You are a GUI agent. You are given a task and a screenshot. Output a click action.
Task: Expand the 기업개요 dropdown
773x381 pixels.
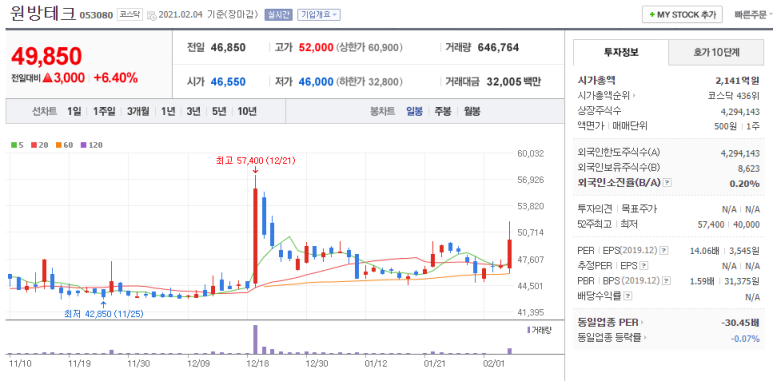click(318, 15)
